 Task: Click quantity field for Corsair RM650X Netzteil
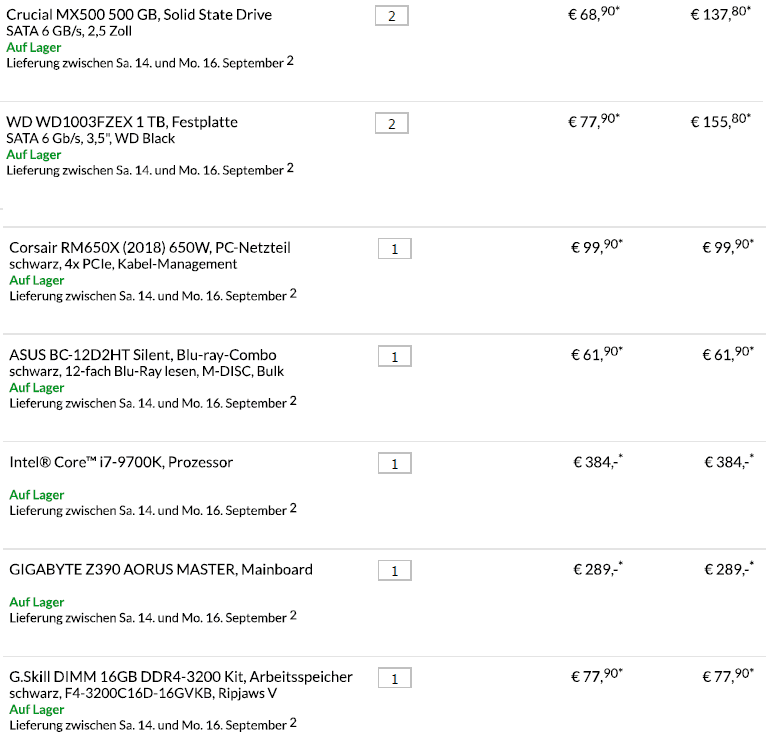(394, 249)
